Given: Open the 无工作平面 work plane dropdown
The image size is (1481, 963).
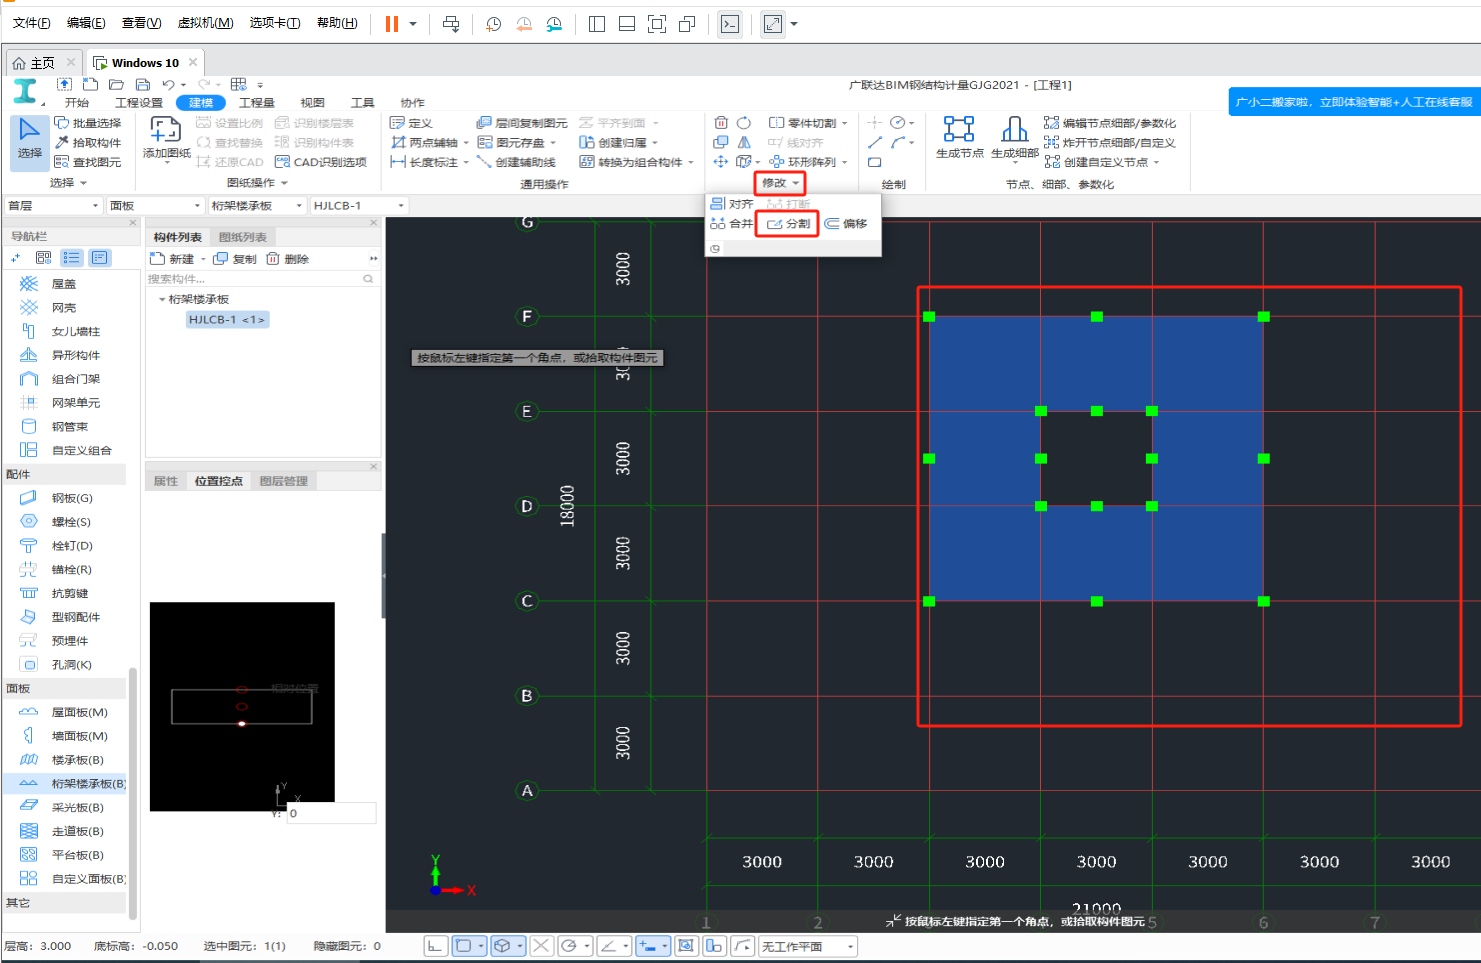Looking at the screenshot, I should 808,946.
